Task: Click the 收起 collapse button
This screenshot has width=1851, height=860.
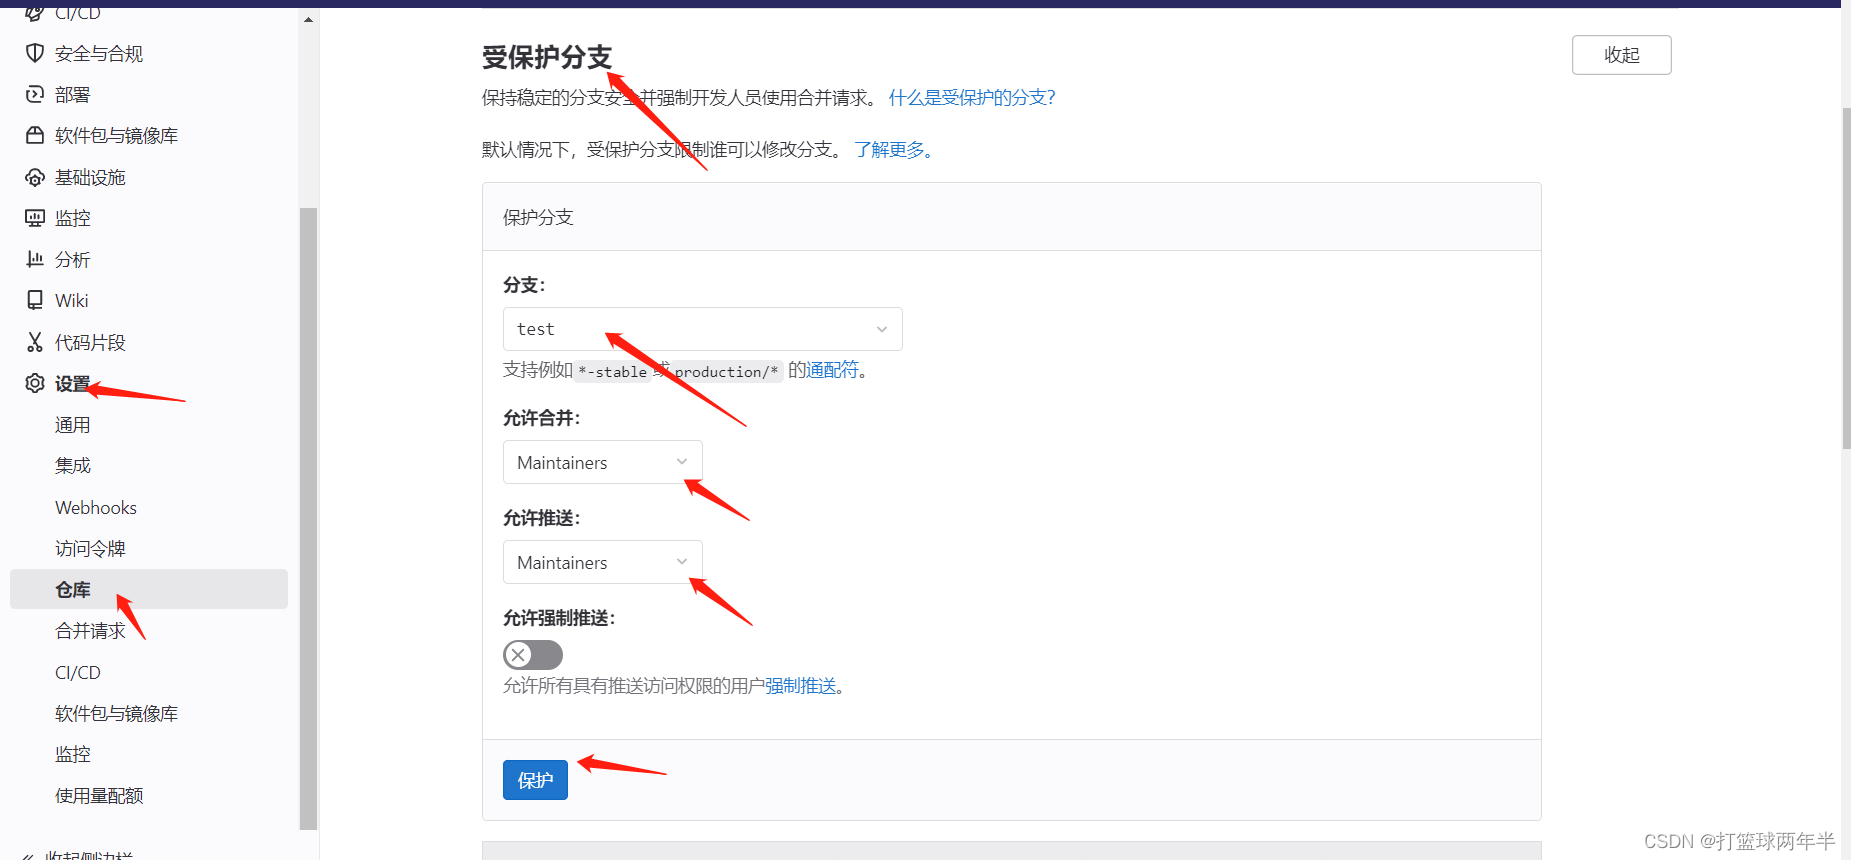Action: tap(1621, 55)
